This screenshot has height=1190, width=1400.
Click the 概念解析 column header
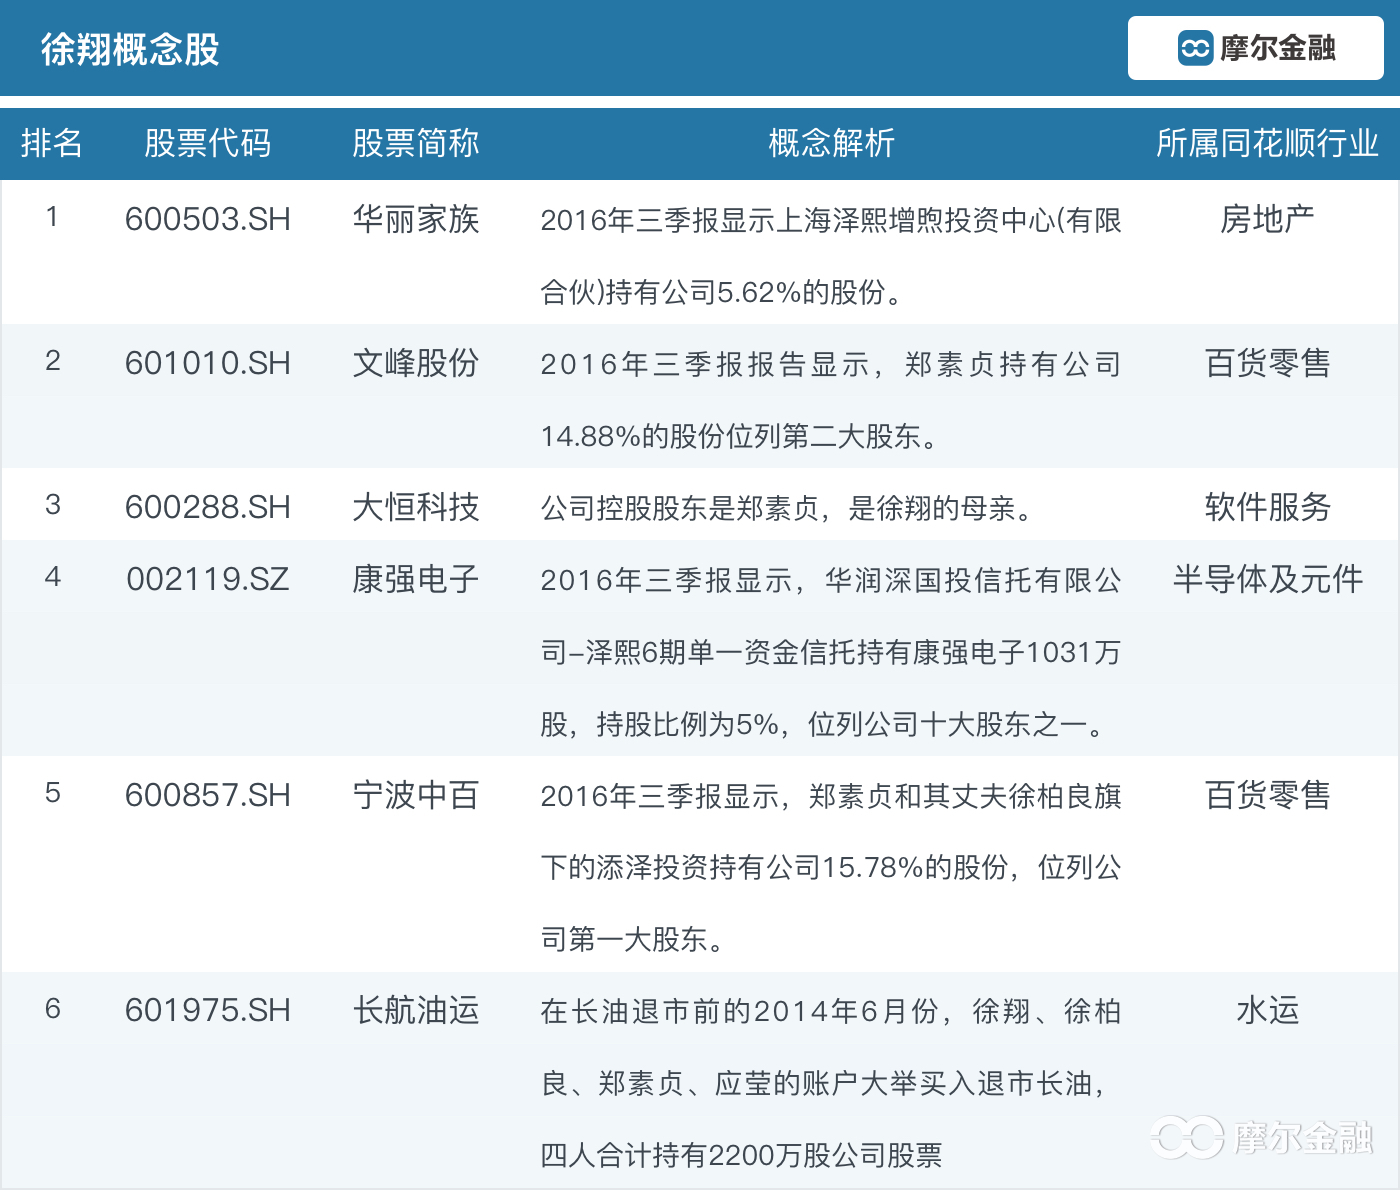[x=832, y=143]
